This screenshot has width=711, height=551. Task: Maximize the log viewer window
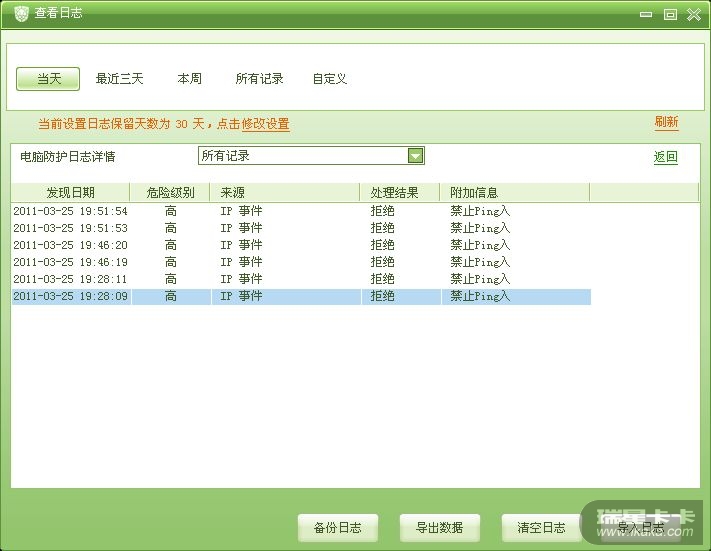click(670, 14)
